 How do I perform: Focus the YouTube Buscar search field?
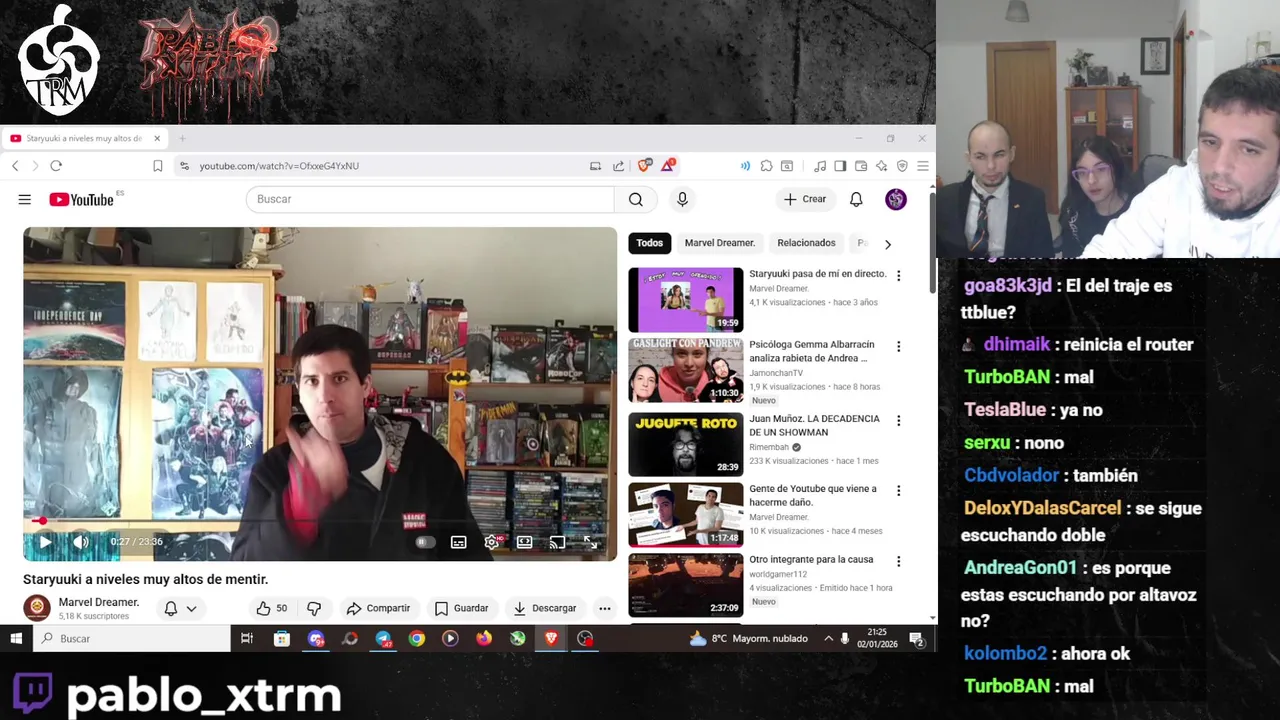430,199
